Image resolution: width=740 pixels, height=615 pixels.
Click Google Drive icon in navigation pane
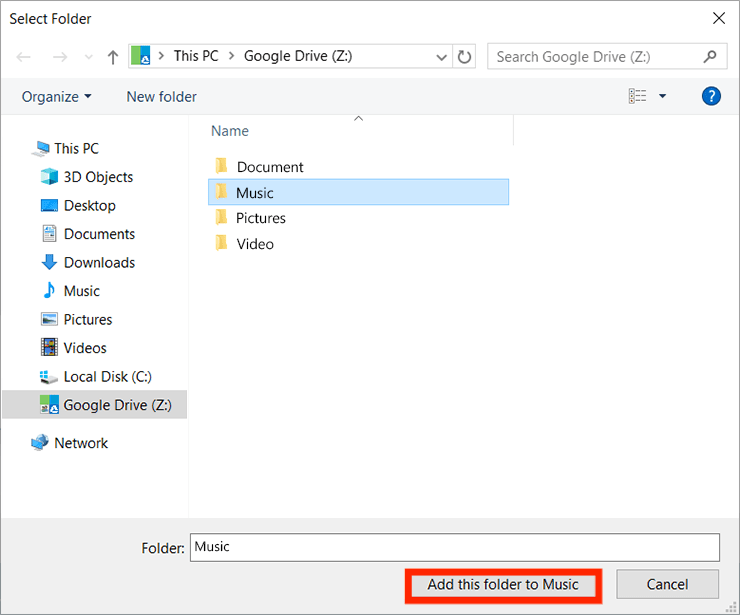click(50, 404)
